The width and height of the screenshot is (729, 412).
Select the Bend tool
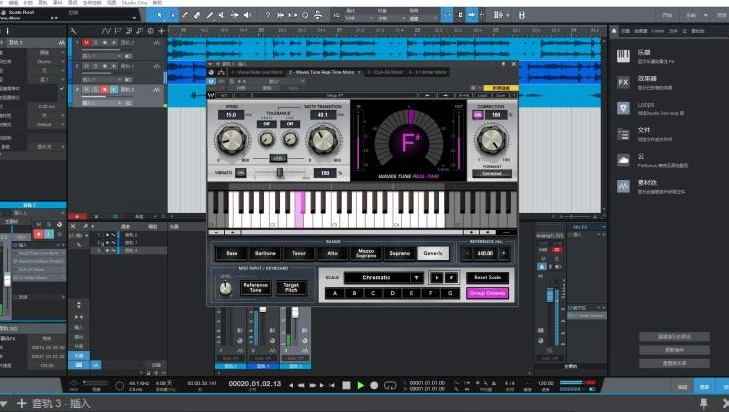click(x=234, y=15)
